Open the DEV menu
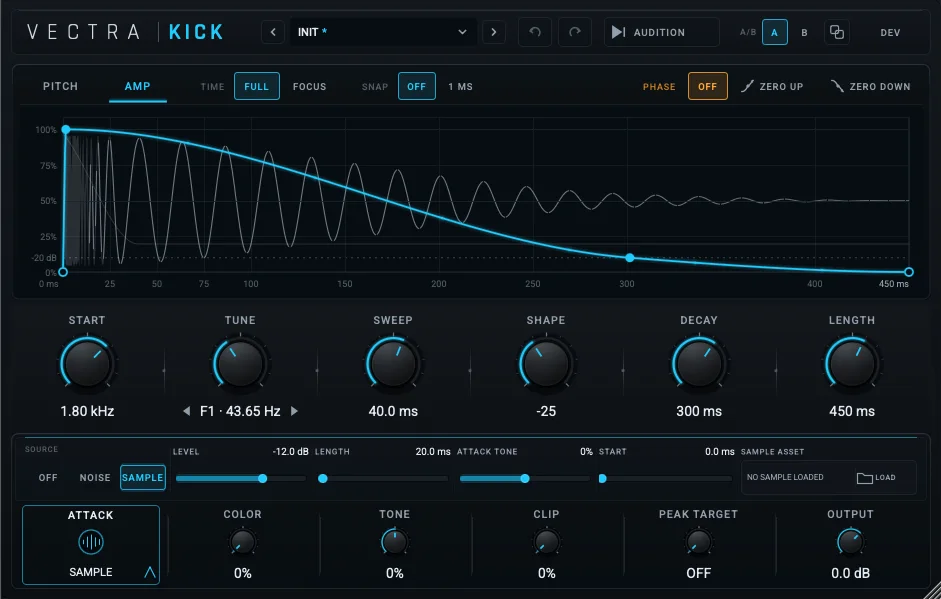 (890, 32)
